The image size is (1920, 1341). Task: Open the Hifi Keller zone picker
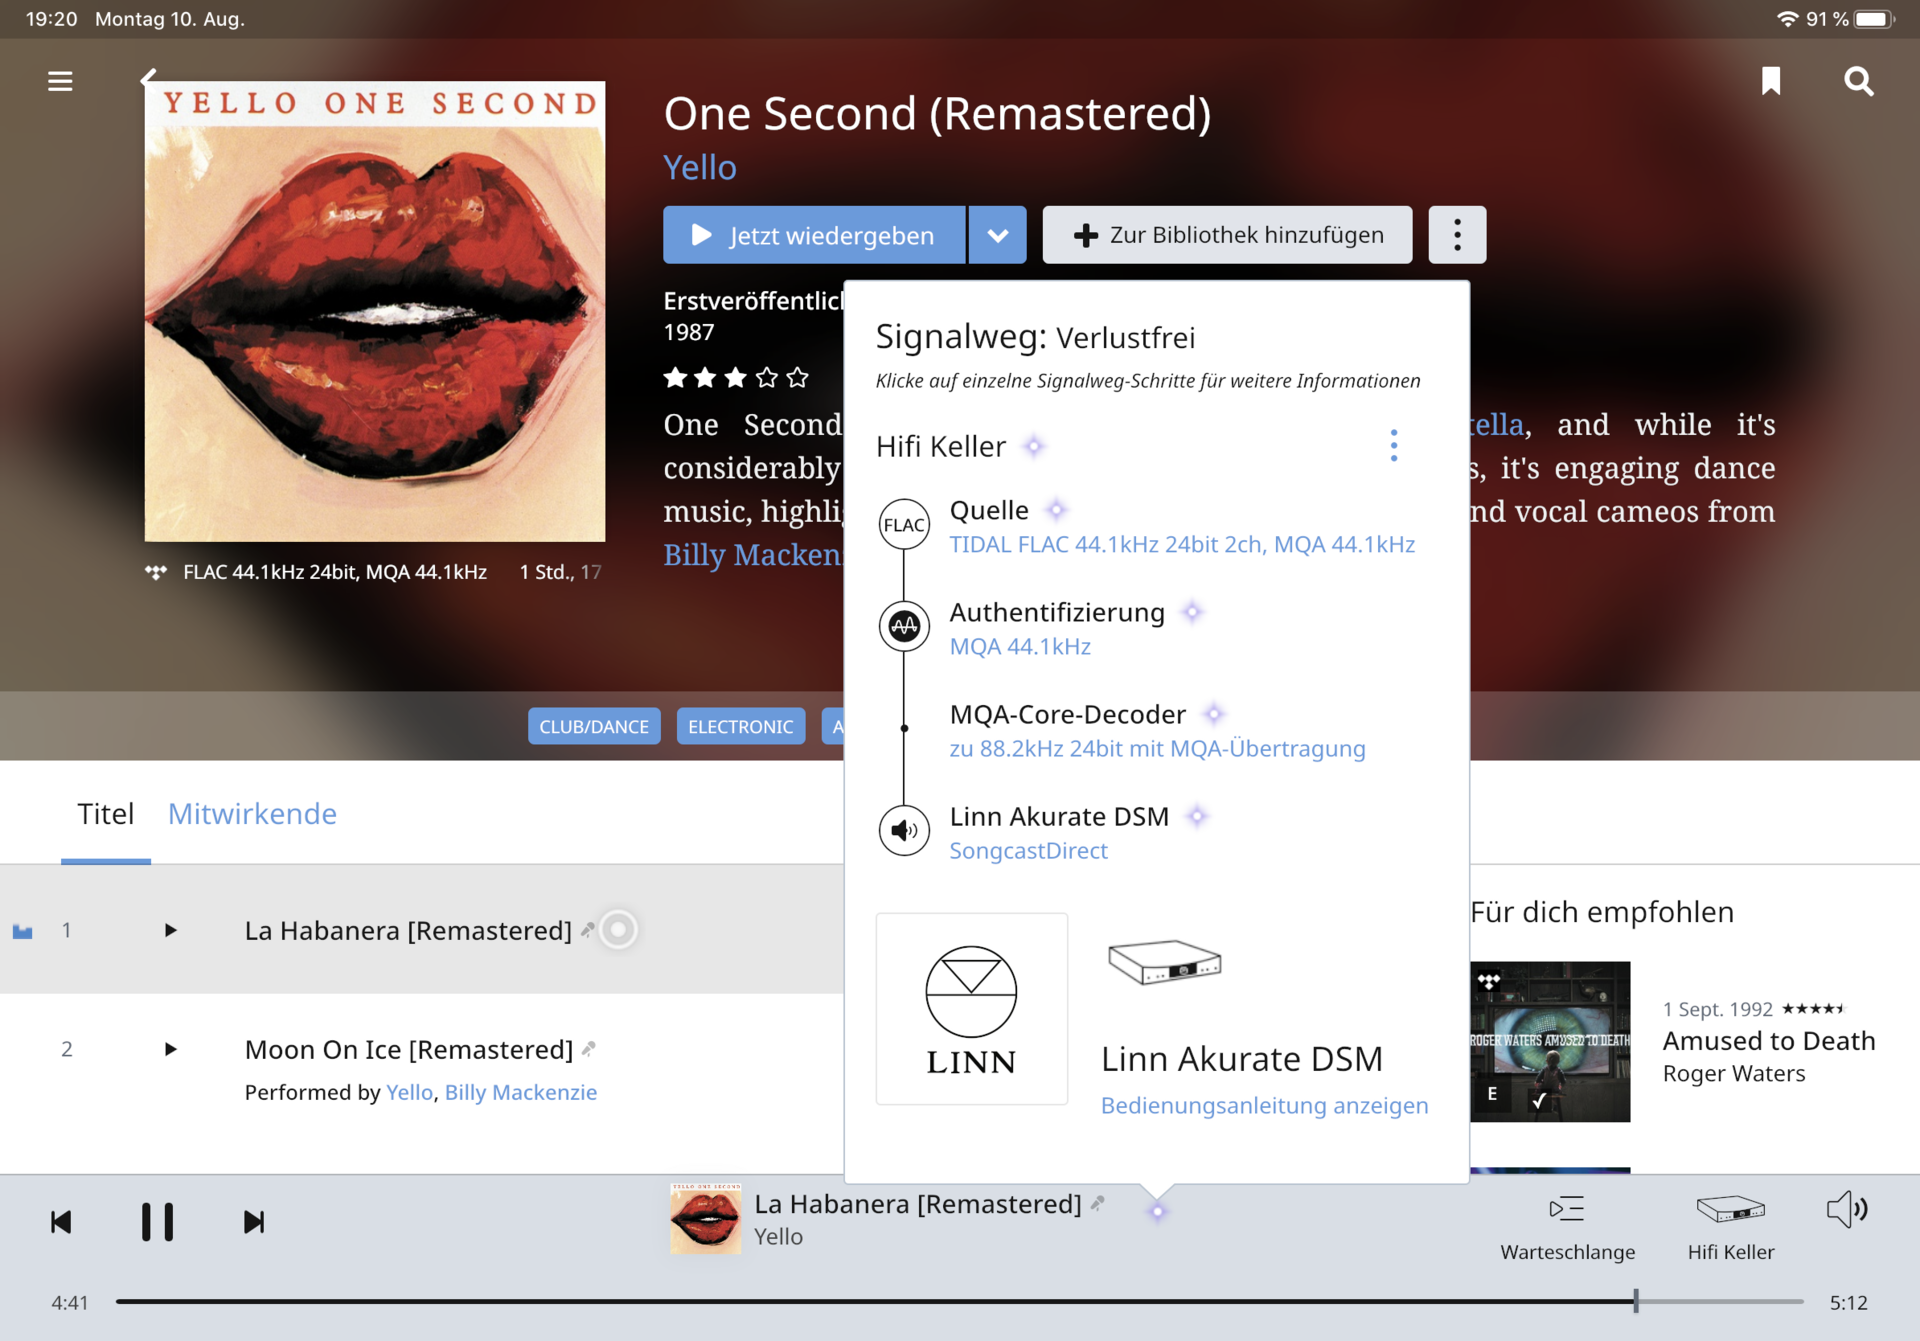[1730, 1228]
